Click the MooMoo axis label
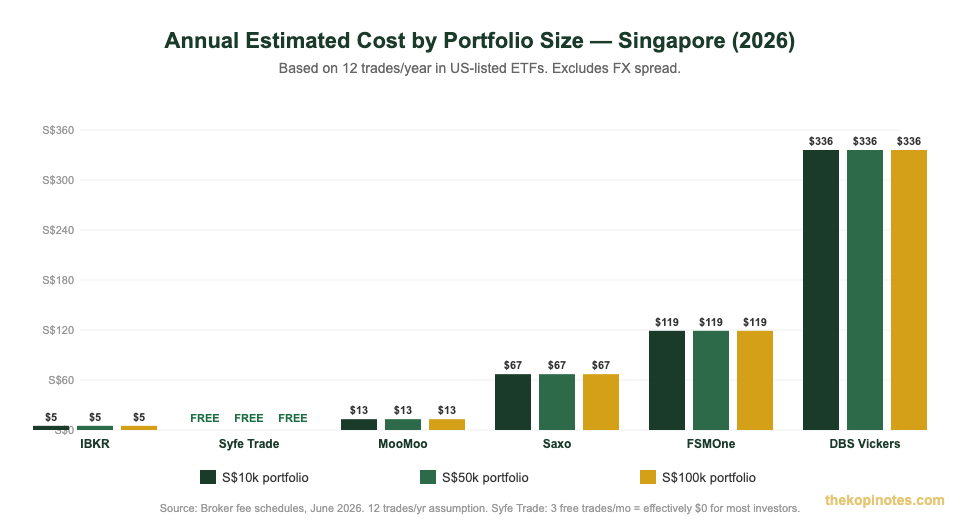This screenshot has width=960, height=520. click(x=403, y=444)
